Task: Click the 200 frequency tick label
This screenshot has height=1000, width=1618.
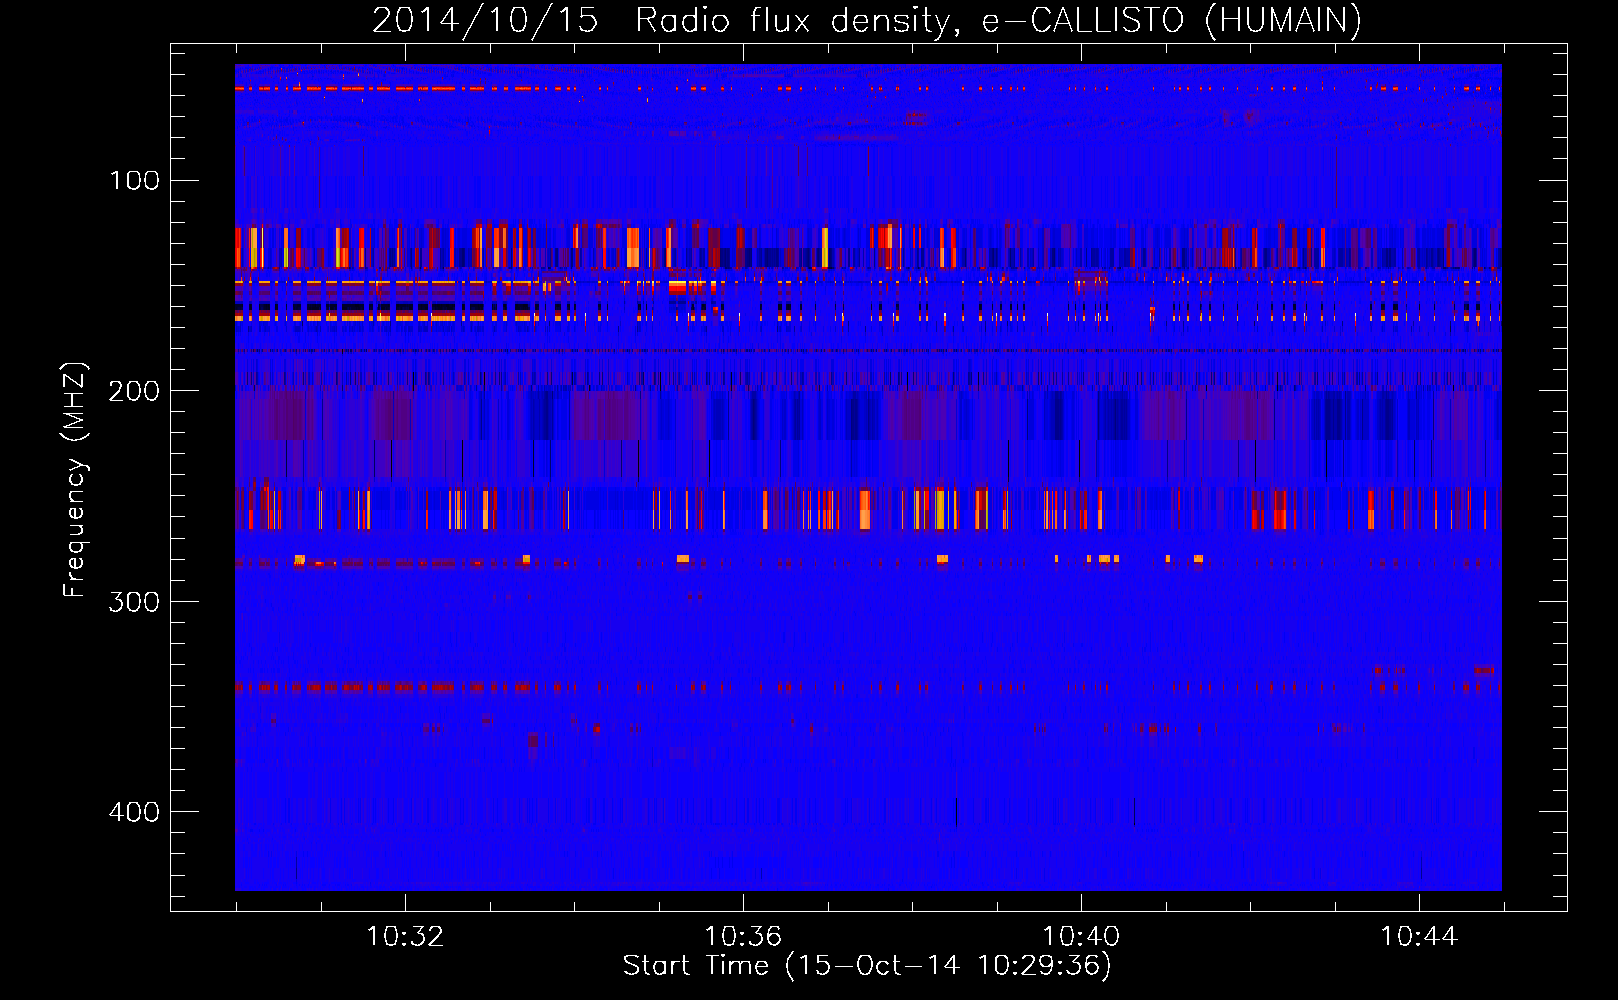Action: pos(134,391)
